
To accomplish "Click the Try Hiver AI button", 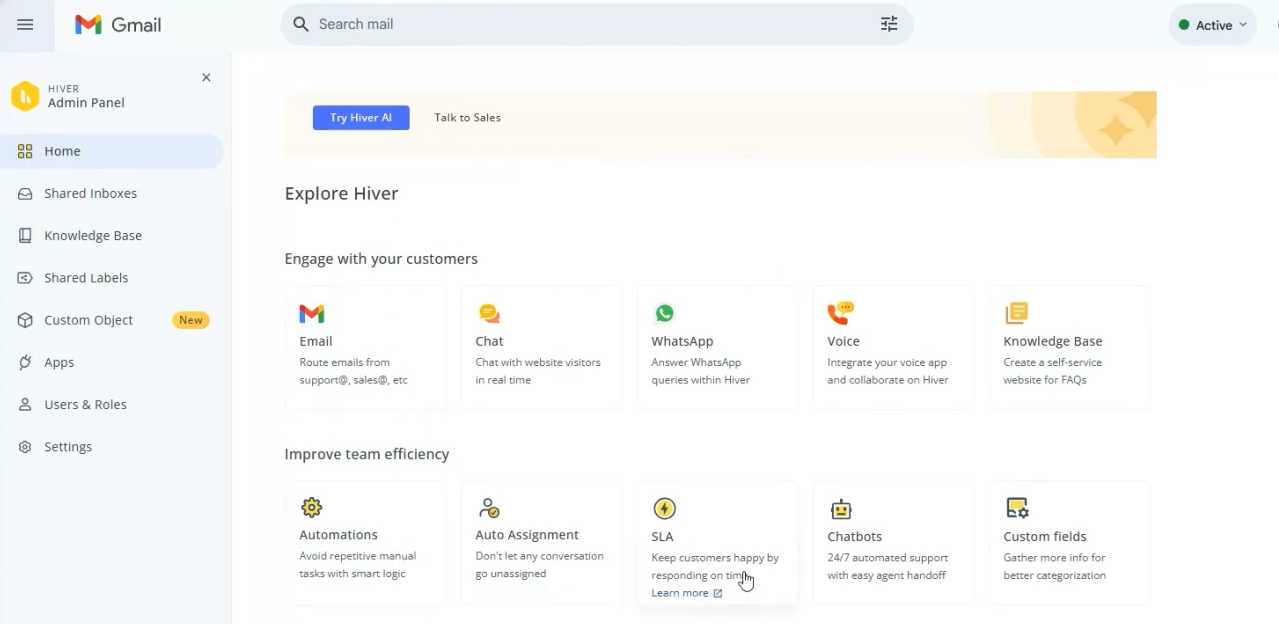I will coord(361,117).
